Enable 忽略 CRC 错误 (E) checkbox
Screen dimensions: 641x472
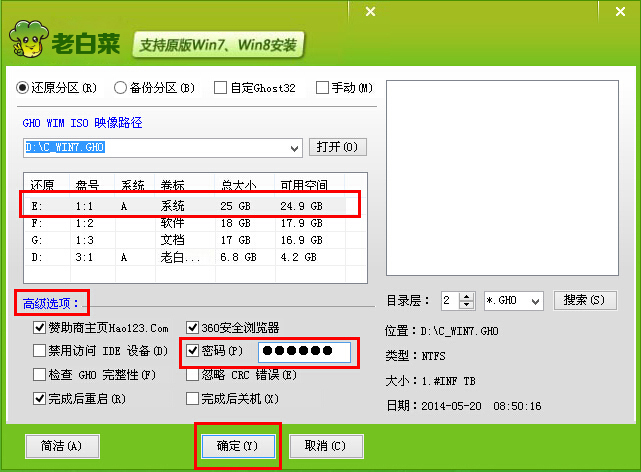(192, 374)
